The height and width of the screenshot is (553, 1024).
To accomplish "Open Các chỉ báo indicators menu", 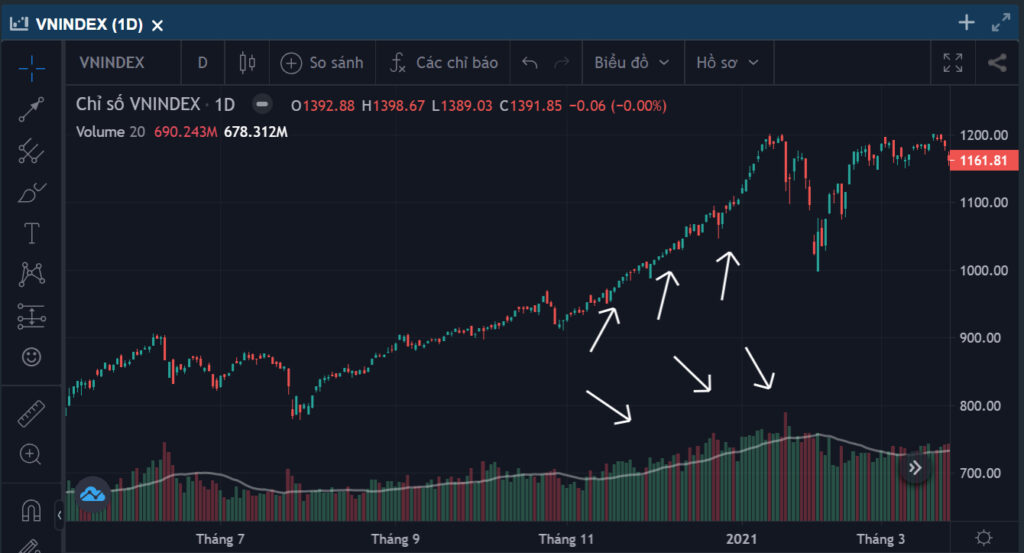I will [x=444, y=63].
